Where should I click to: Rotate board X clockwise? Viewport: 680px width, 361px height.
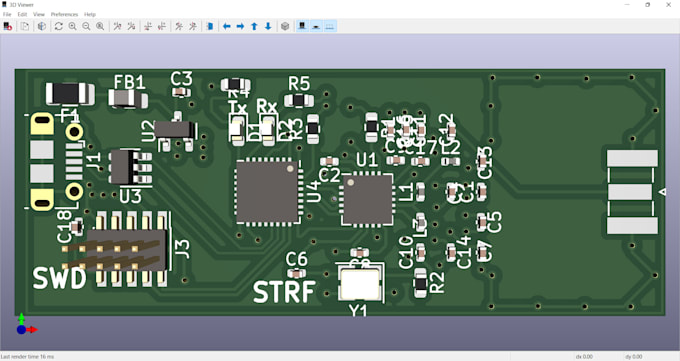point(117,26)
